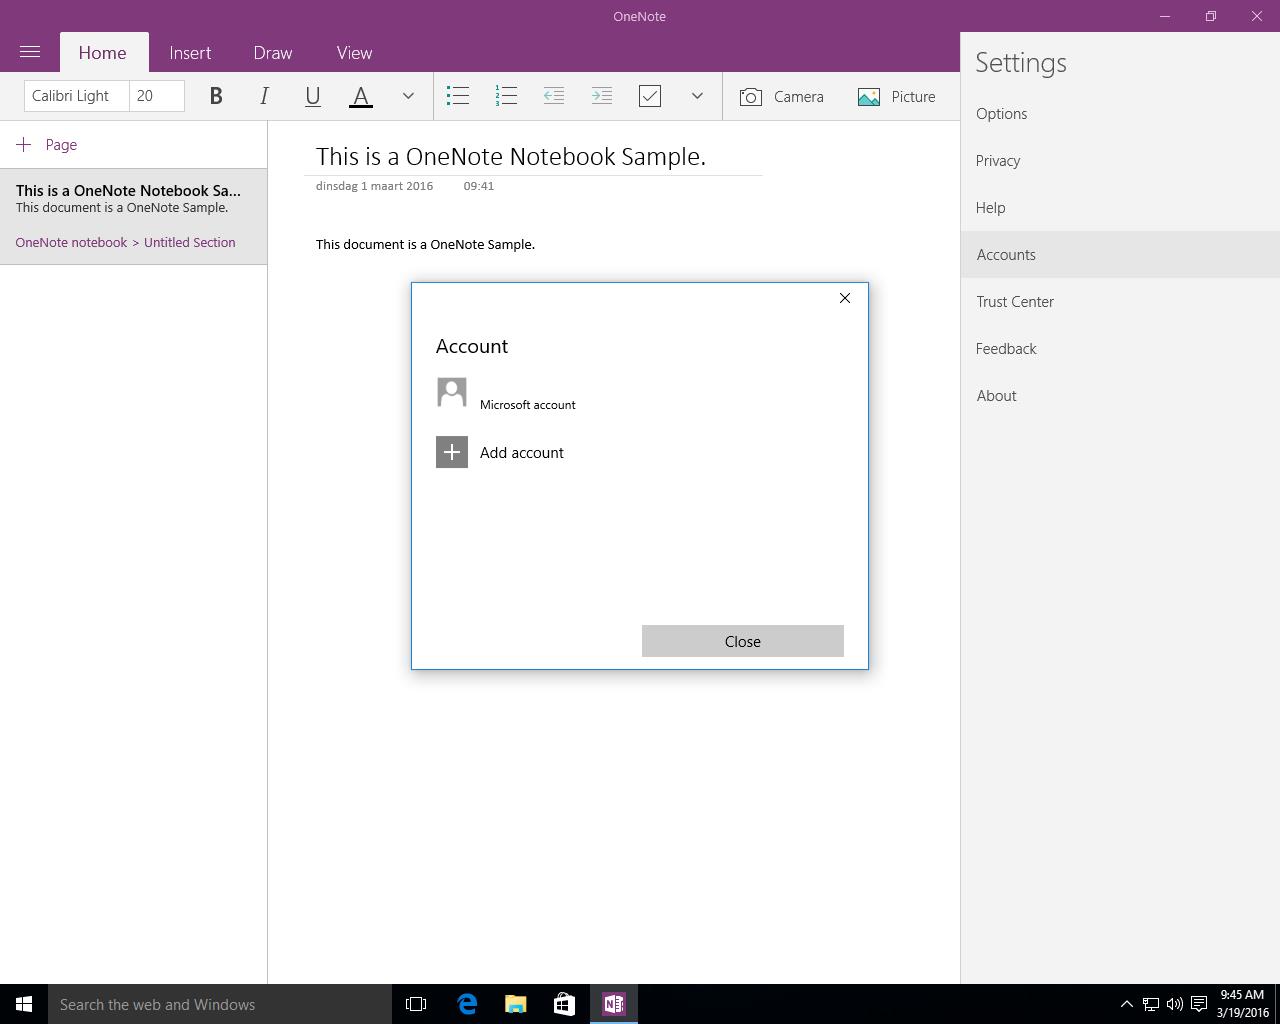Expand more paragraph options chevron
Screen dimensions: 1280x1024
[697, 96]
